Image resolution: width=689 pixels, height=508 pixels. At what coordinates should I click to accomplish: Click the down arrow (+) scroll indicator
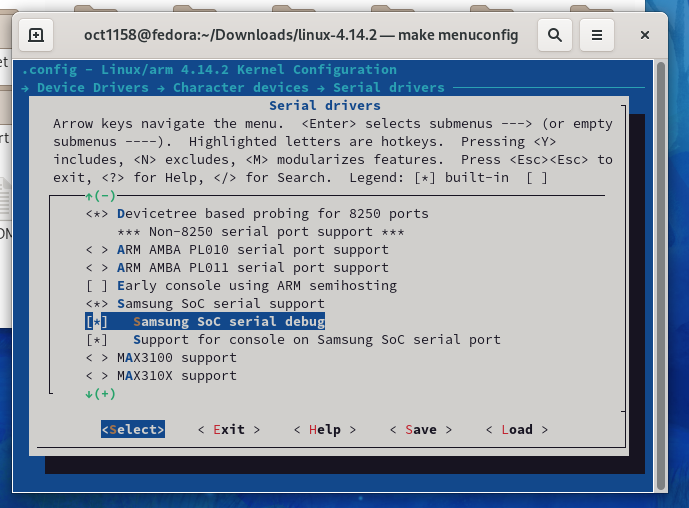click(x=101, y=394)
